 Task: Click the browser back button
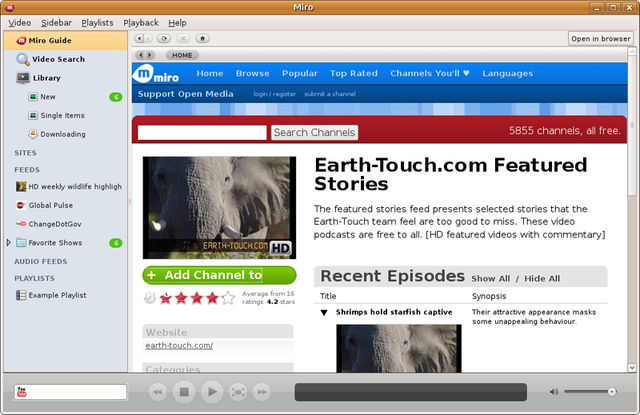(x=139, y=38)
